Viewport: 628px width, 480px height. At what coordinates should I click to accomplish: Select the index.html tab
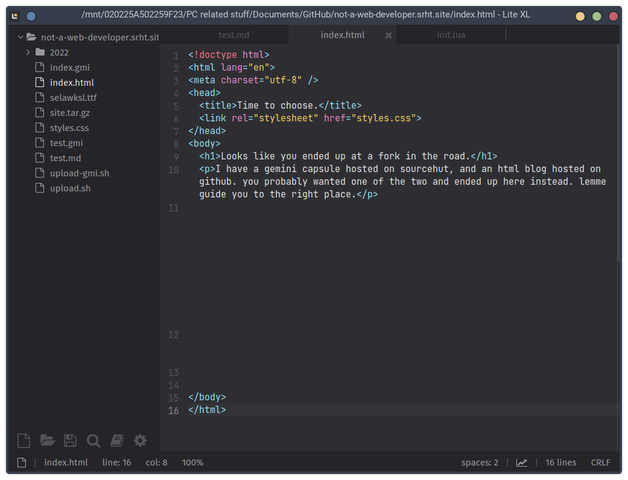[x=342, y=35]
